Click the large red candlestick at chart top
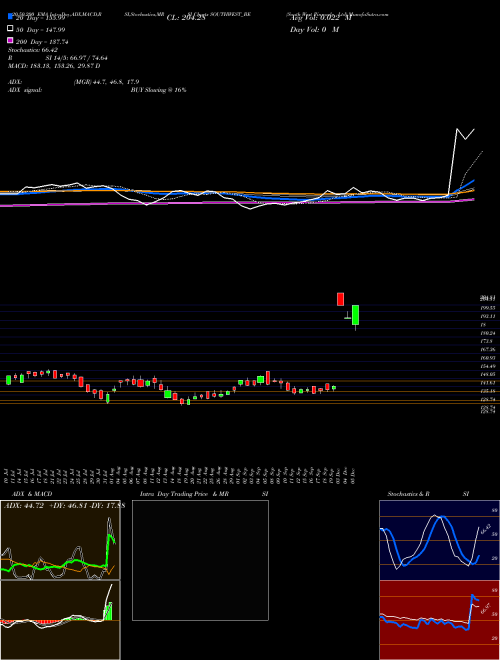This screenshot has width=500, height=660. pyautogui.click(x=340, y=299)
